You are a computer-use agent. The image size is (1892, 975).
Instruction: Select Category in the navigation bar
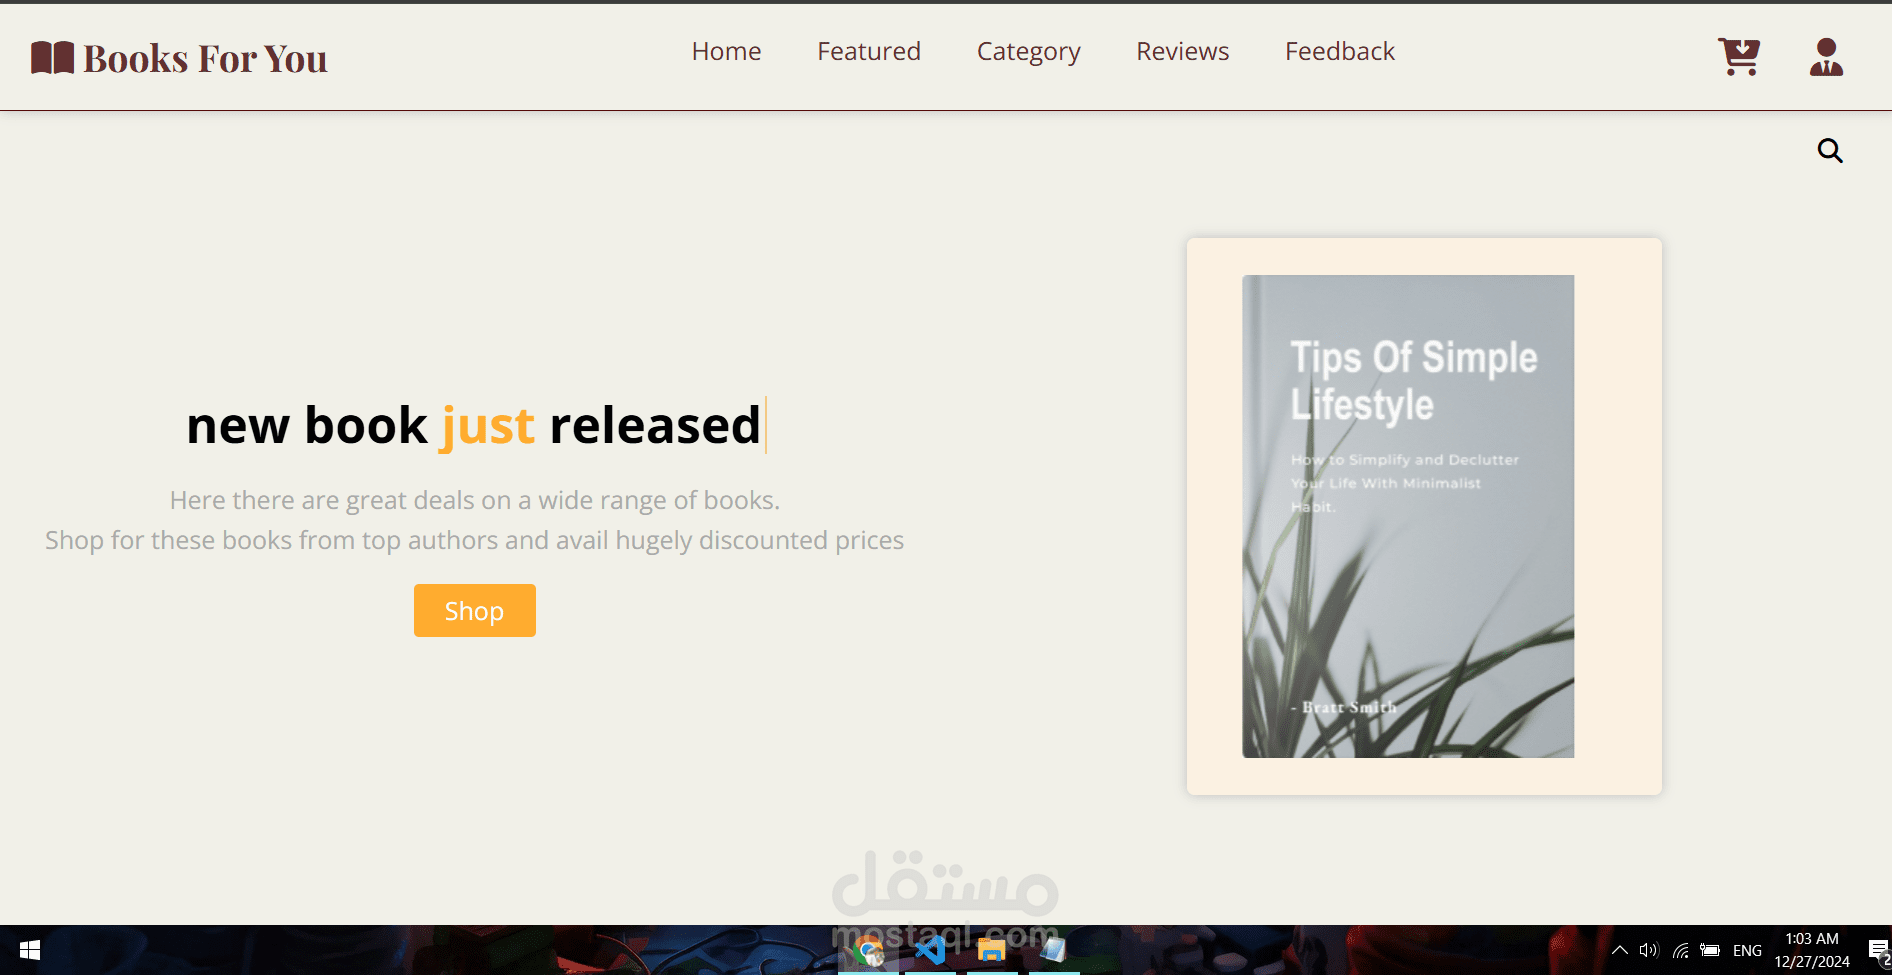[x=1028, y=52]
